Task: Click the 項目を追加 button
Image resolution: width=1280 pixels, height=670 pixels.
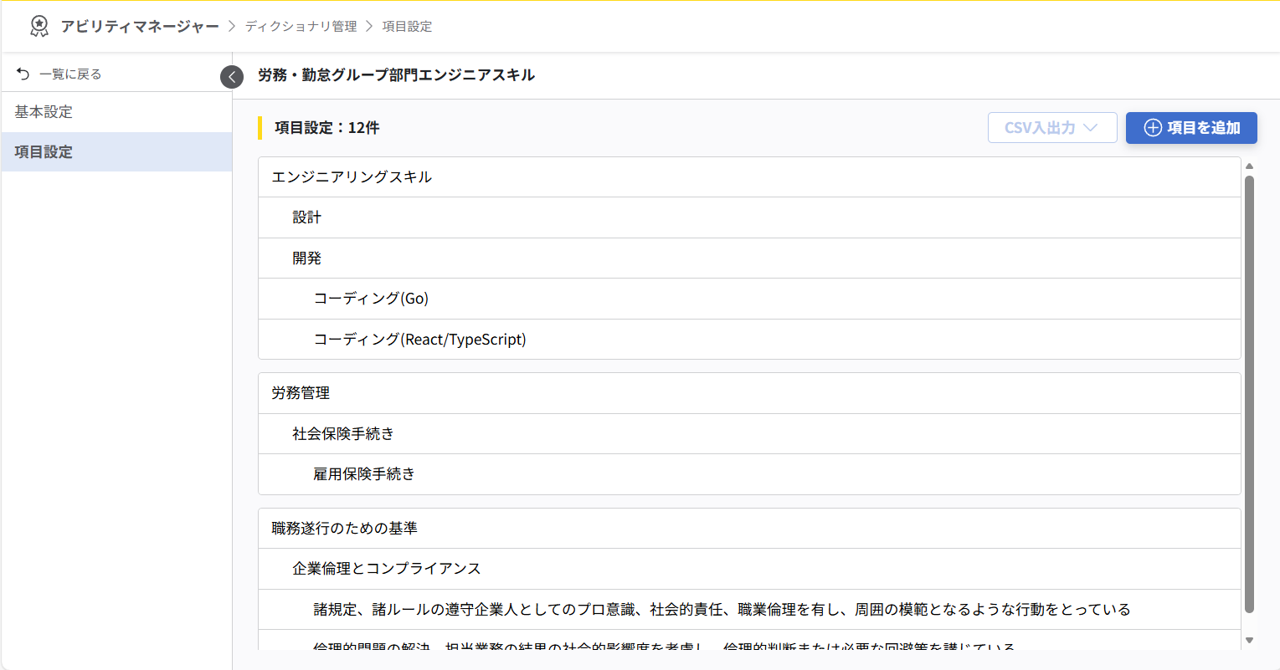Action: [1191, 128]
